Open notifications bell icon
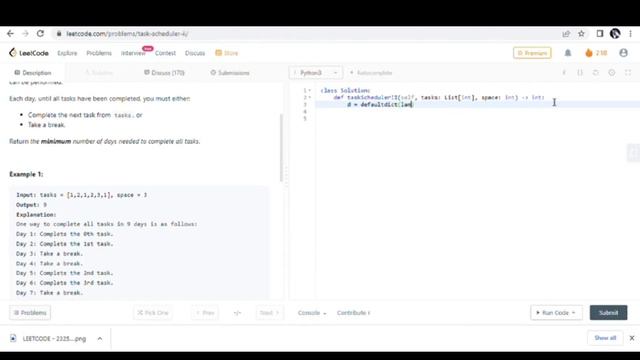Viewport: 640px width, 360px height. [x=568, y=53]
